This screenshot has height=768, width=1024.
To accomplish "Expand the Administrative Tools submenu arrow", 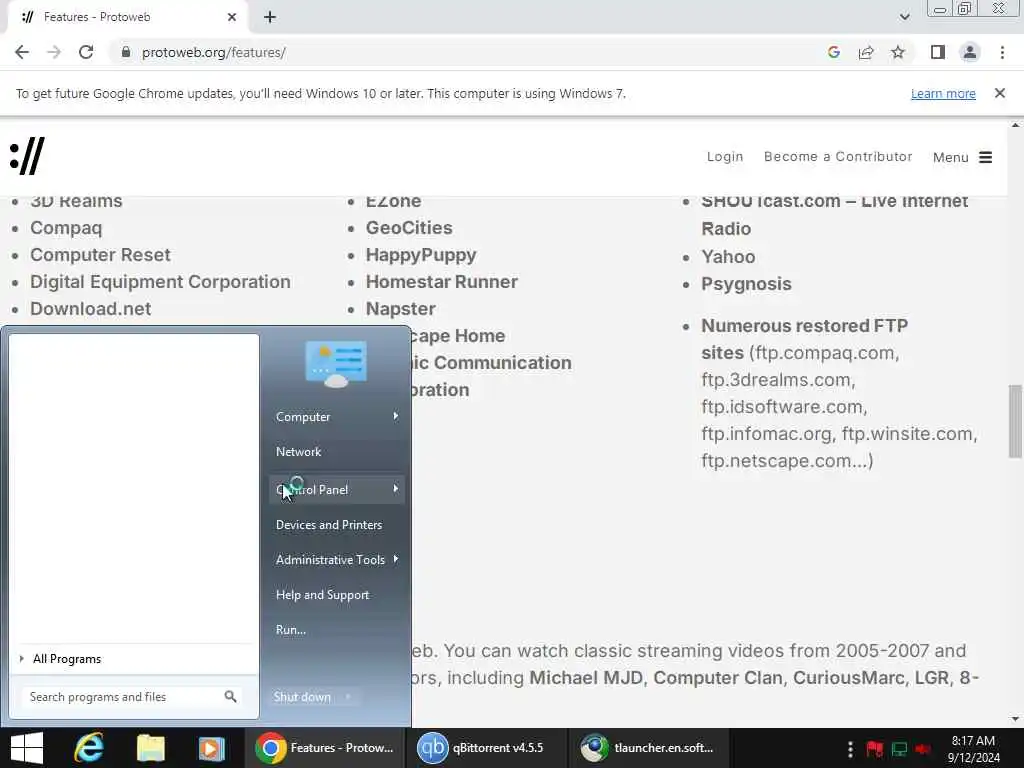I will coord(396,560).
